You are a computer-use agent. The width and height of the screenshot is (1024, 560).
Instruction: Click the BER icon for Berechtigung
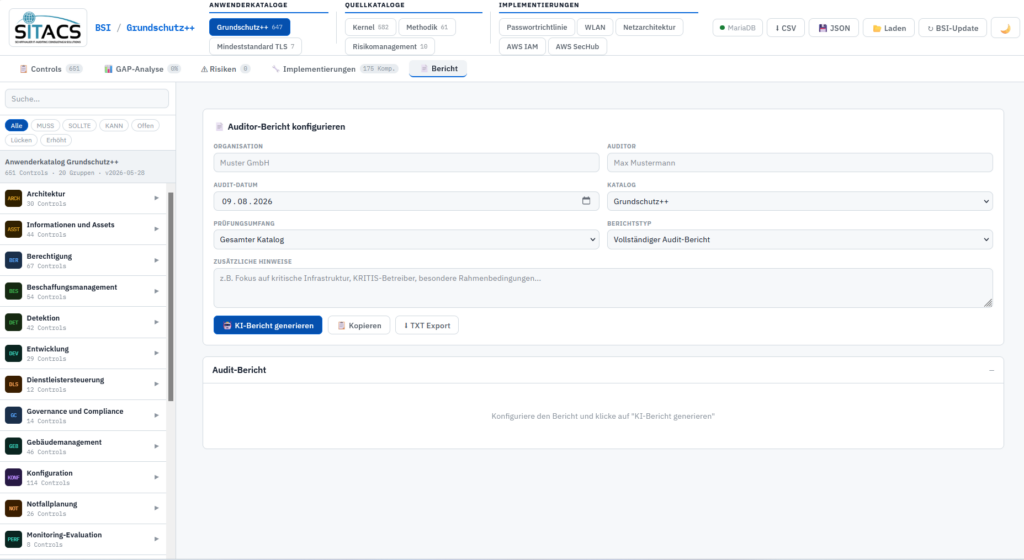(14, 260)
